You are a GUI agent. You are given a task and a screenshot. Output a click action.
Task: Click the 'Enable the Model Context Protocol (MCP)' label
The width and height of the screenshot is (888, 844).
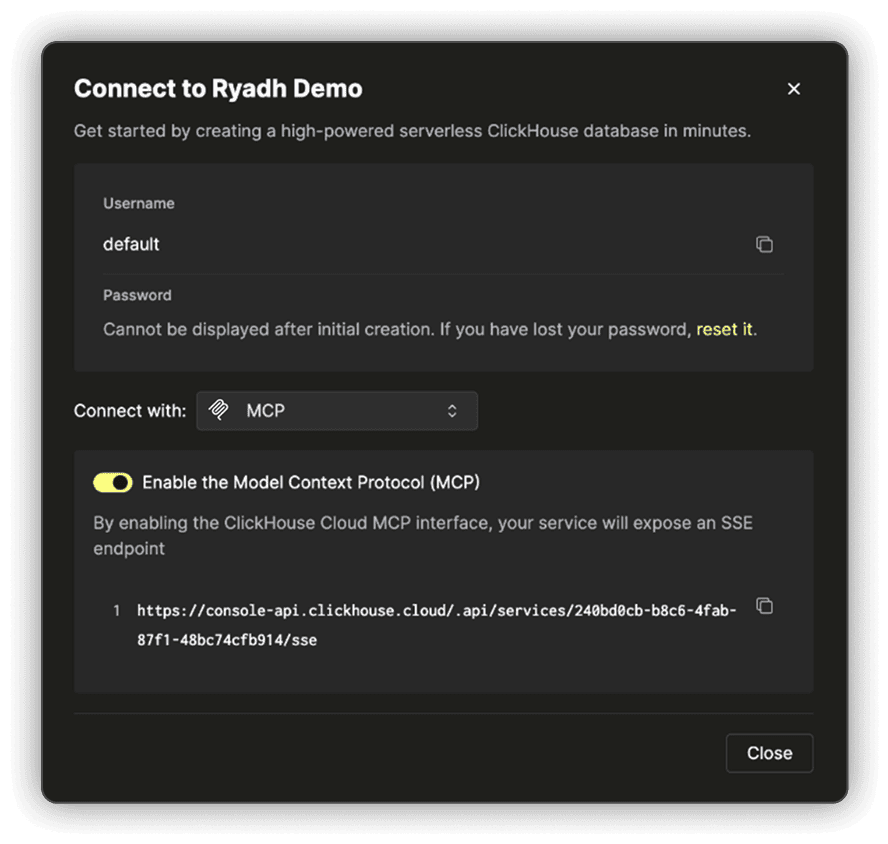[311, 483]
